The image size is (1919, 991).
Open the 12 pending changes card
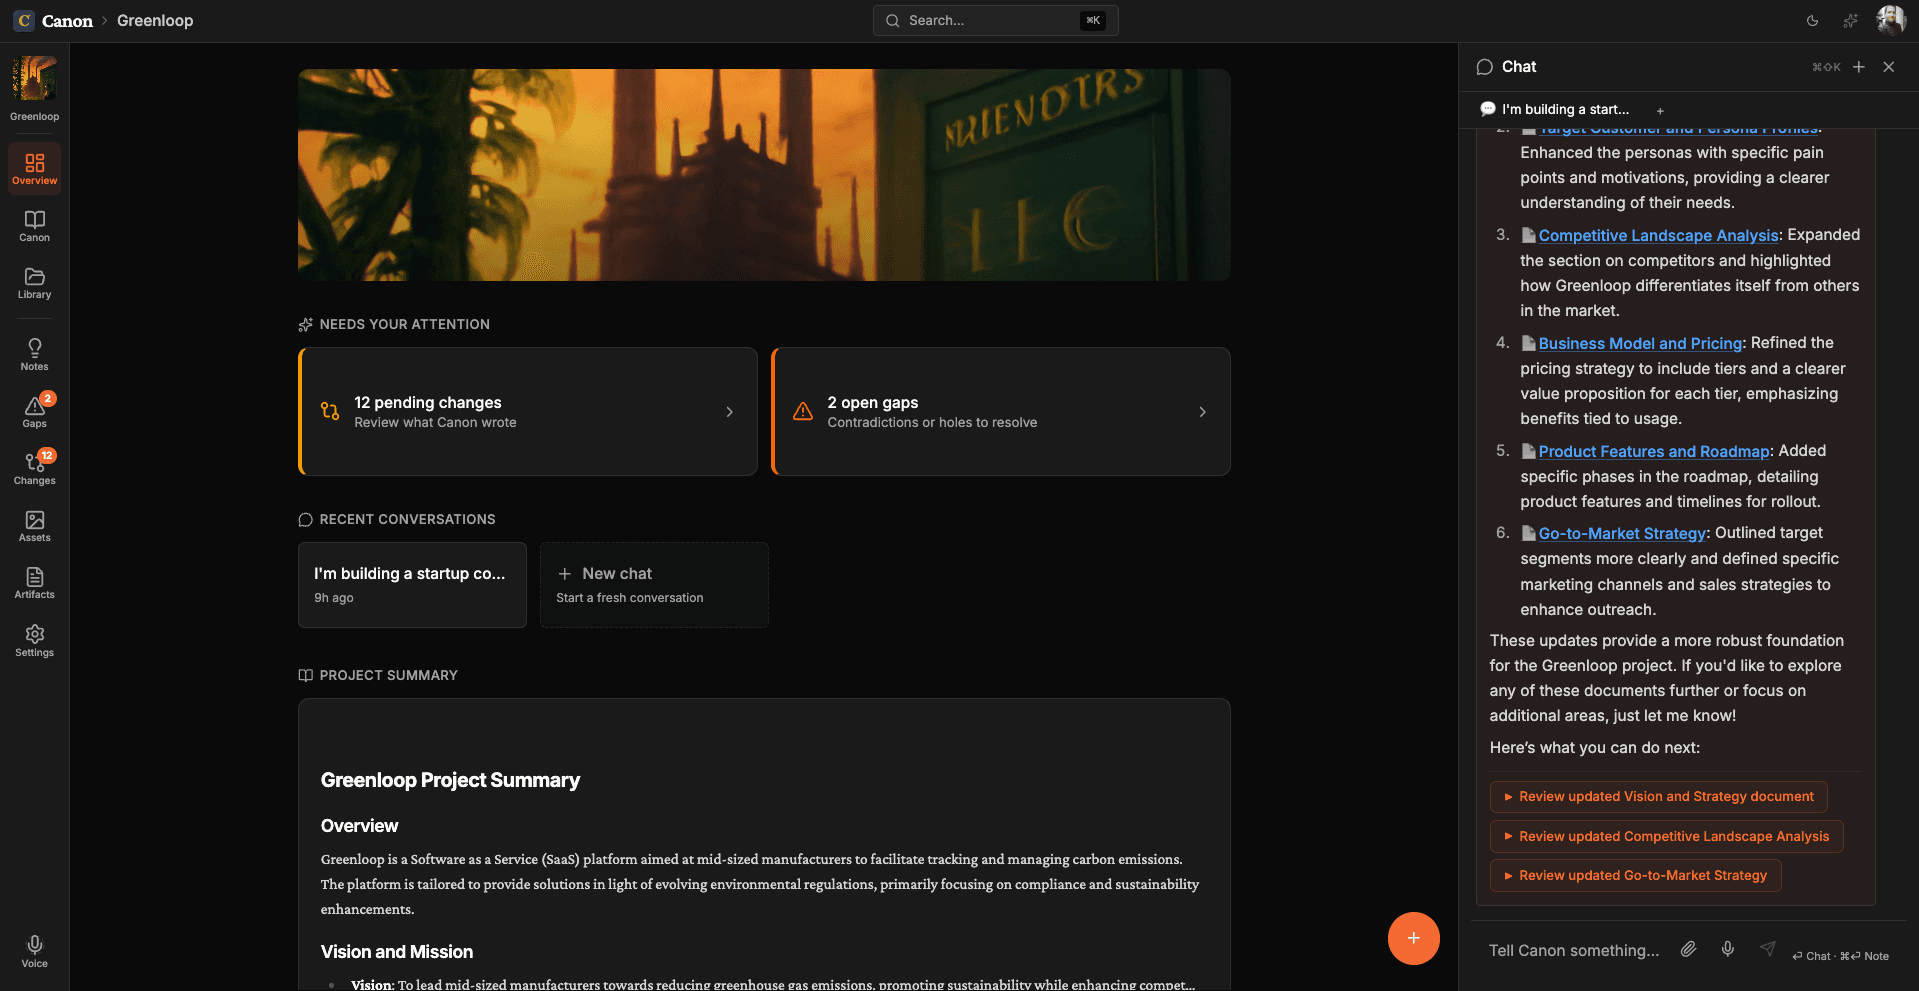[528, 411]
